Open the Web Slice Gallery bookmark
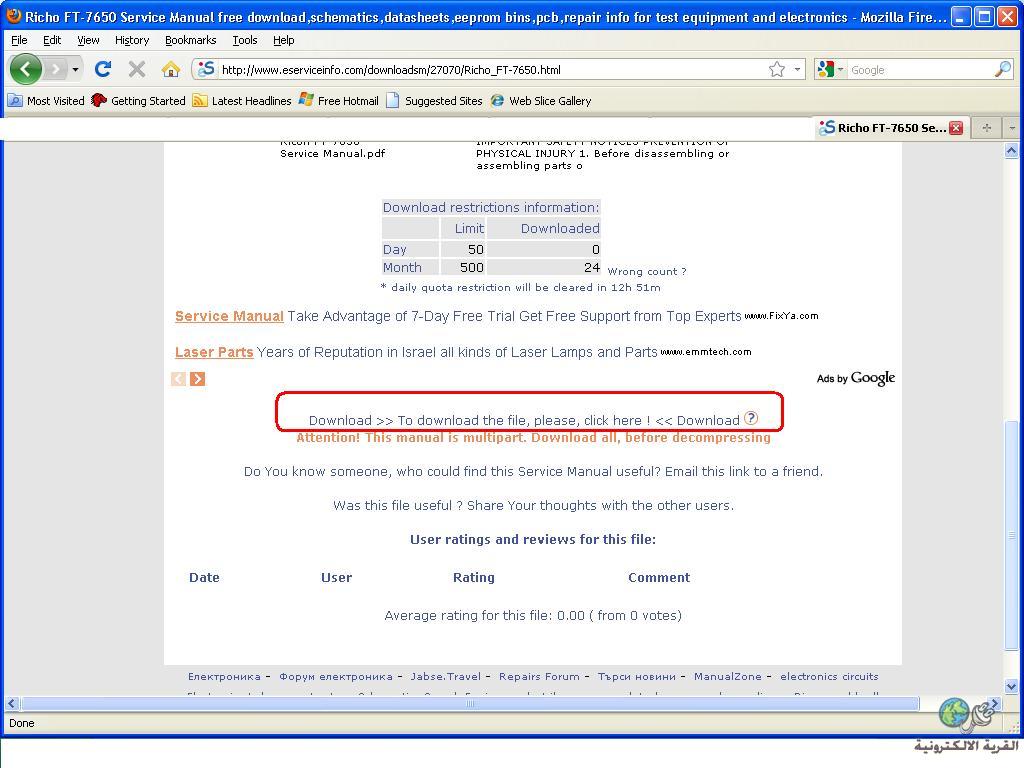1024x768 pixels. point(541,101)
